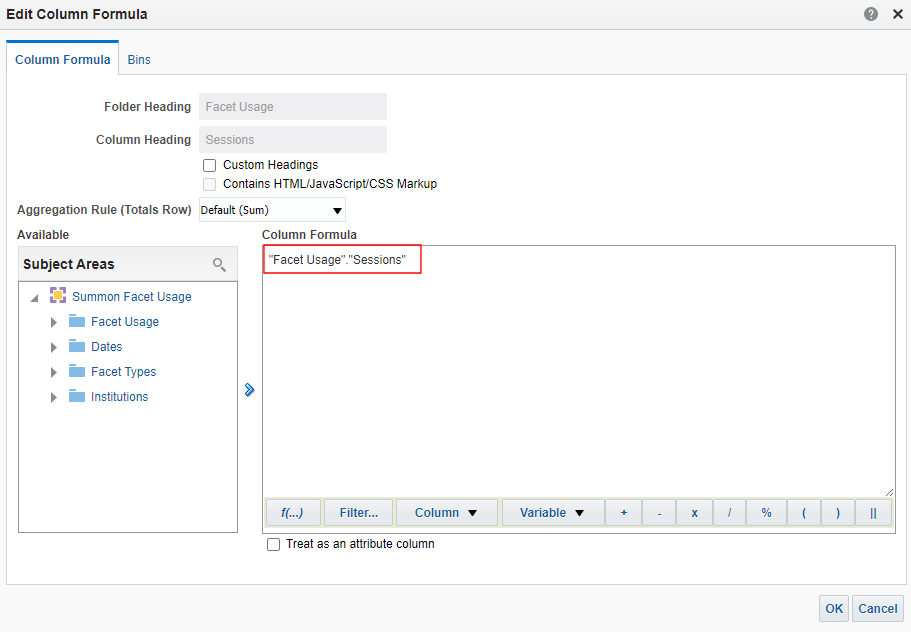Open the Aggregation Rule dropdown
The height and width of the screenshot is (632, 911).
[x=272, y=210]
